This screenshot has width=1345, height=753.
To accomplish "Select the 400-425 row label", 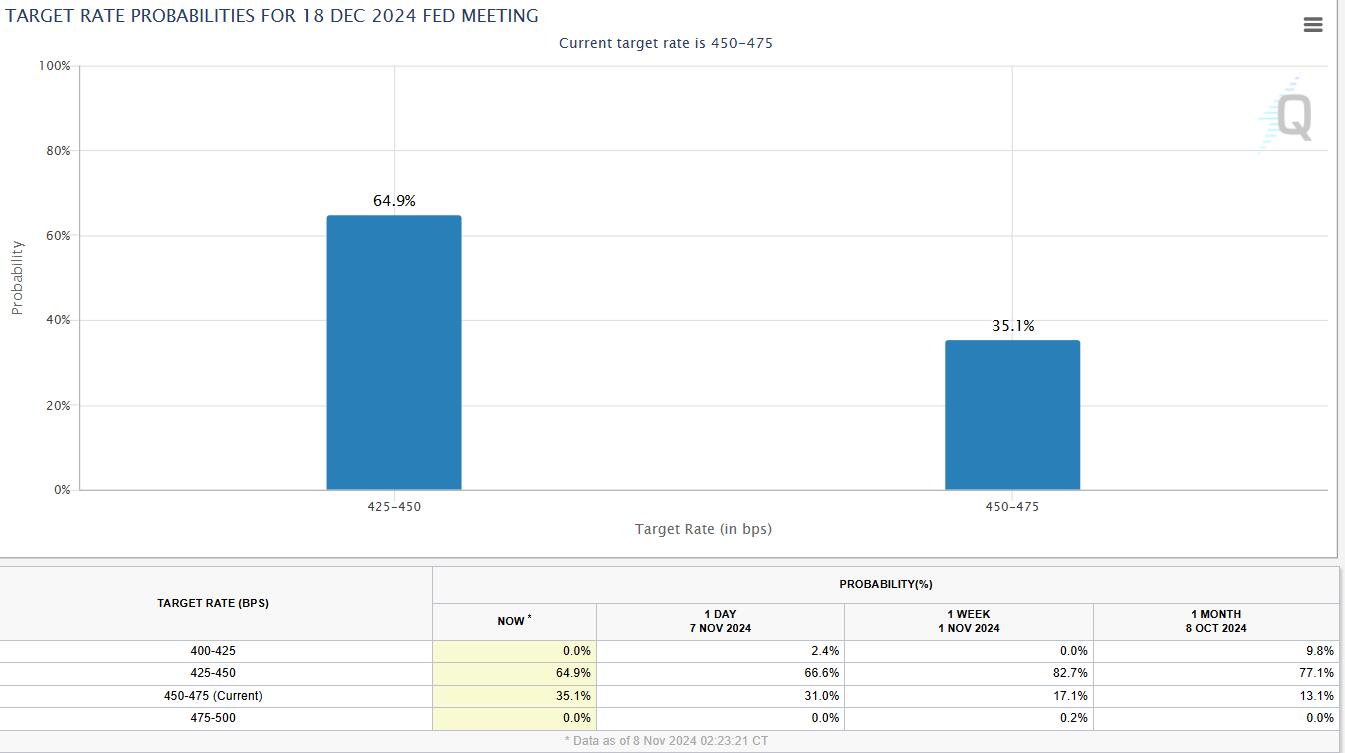I will (x=213, y=651).
